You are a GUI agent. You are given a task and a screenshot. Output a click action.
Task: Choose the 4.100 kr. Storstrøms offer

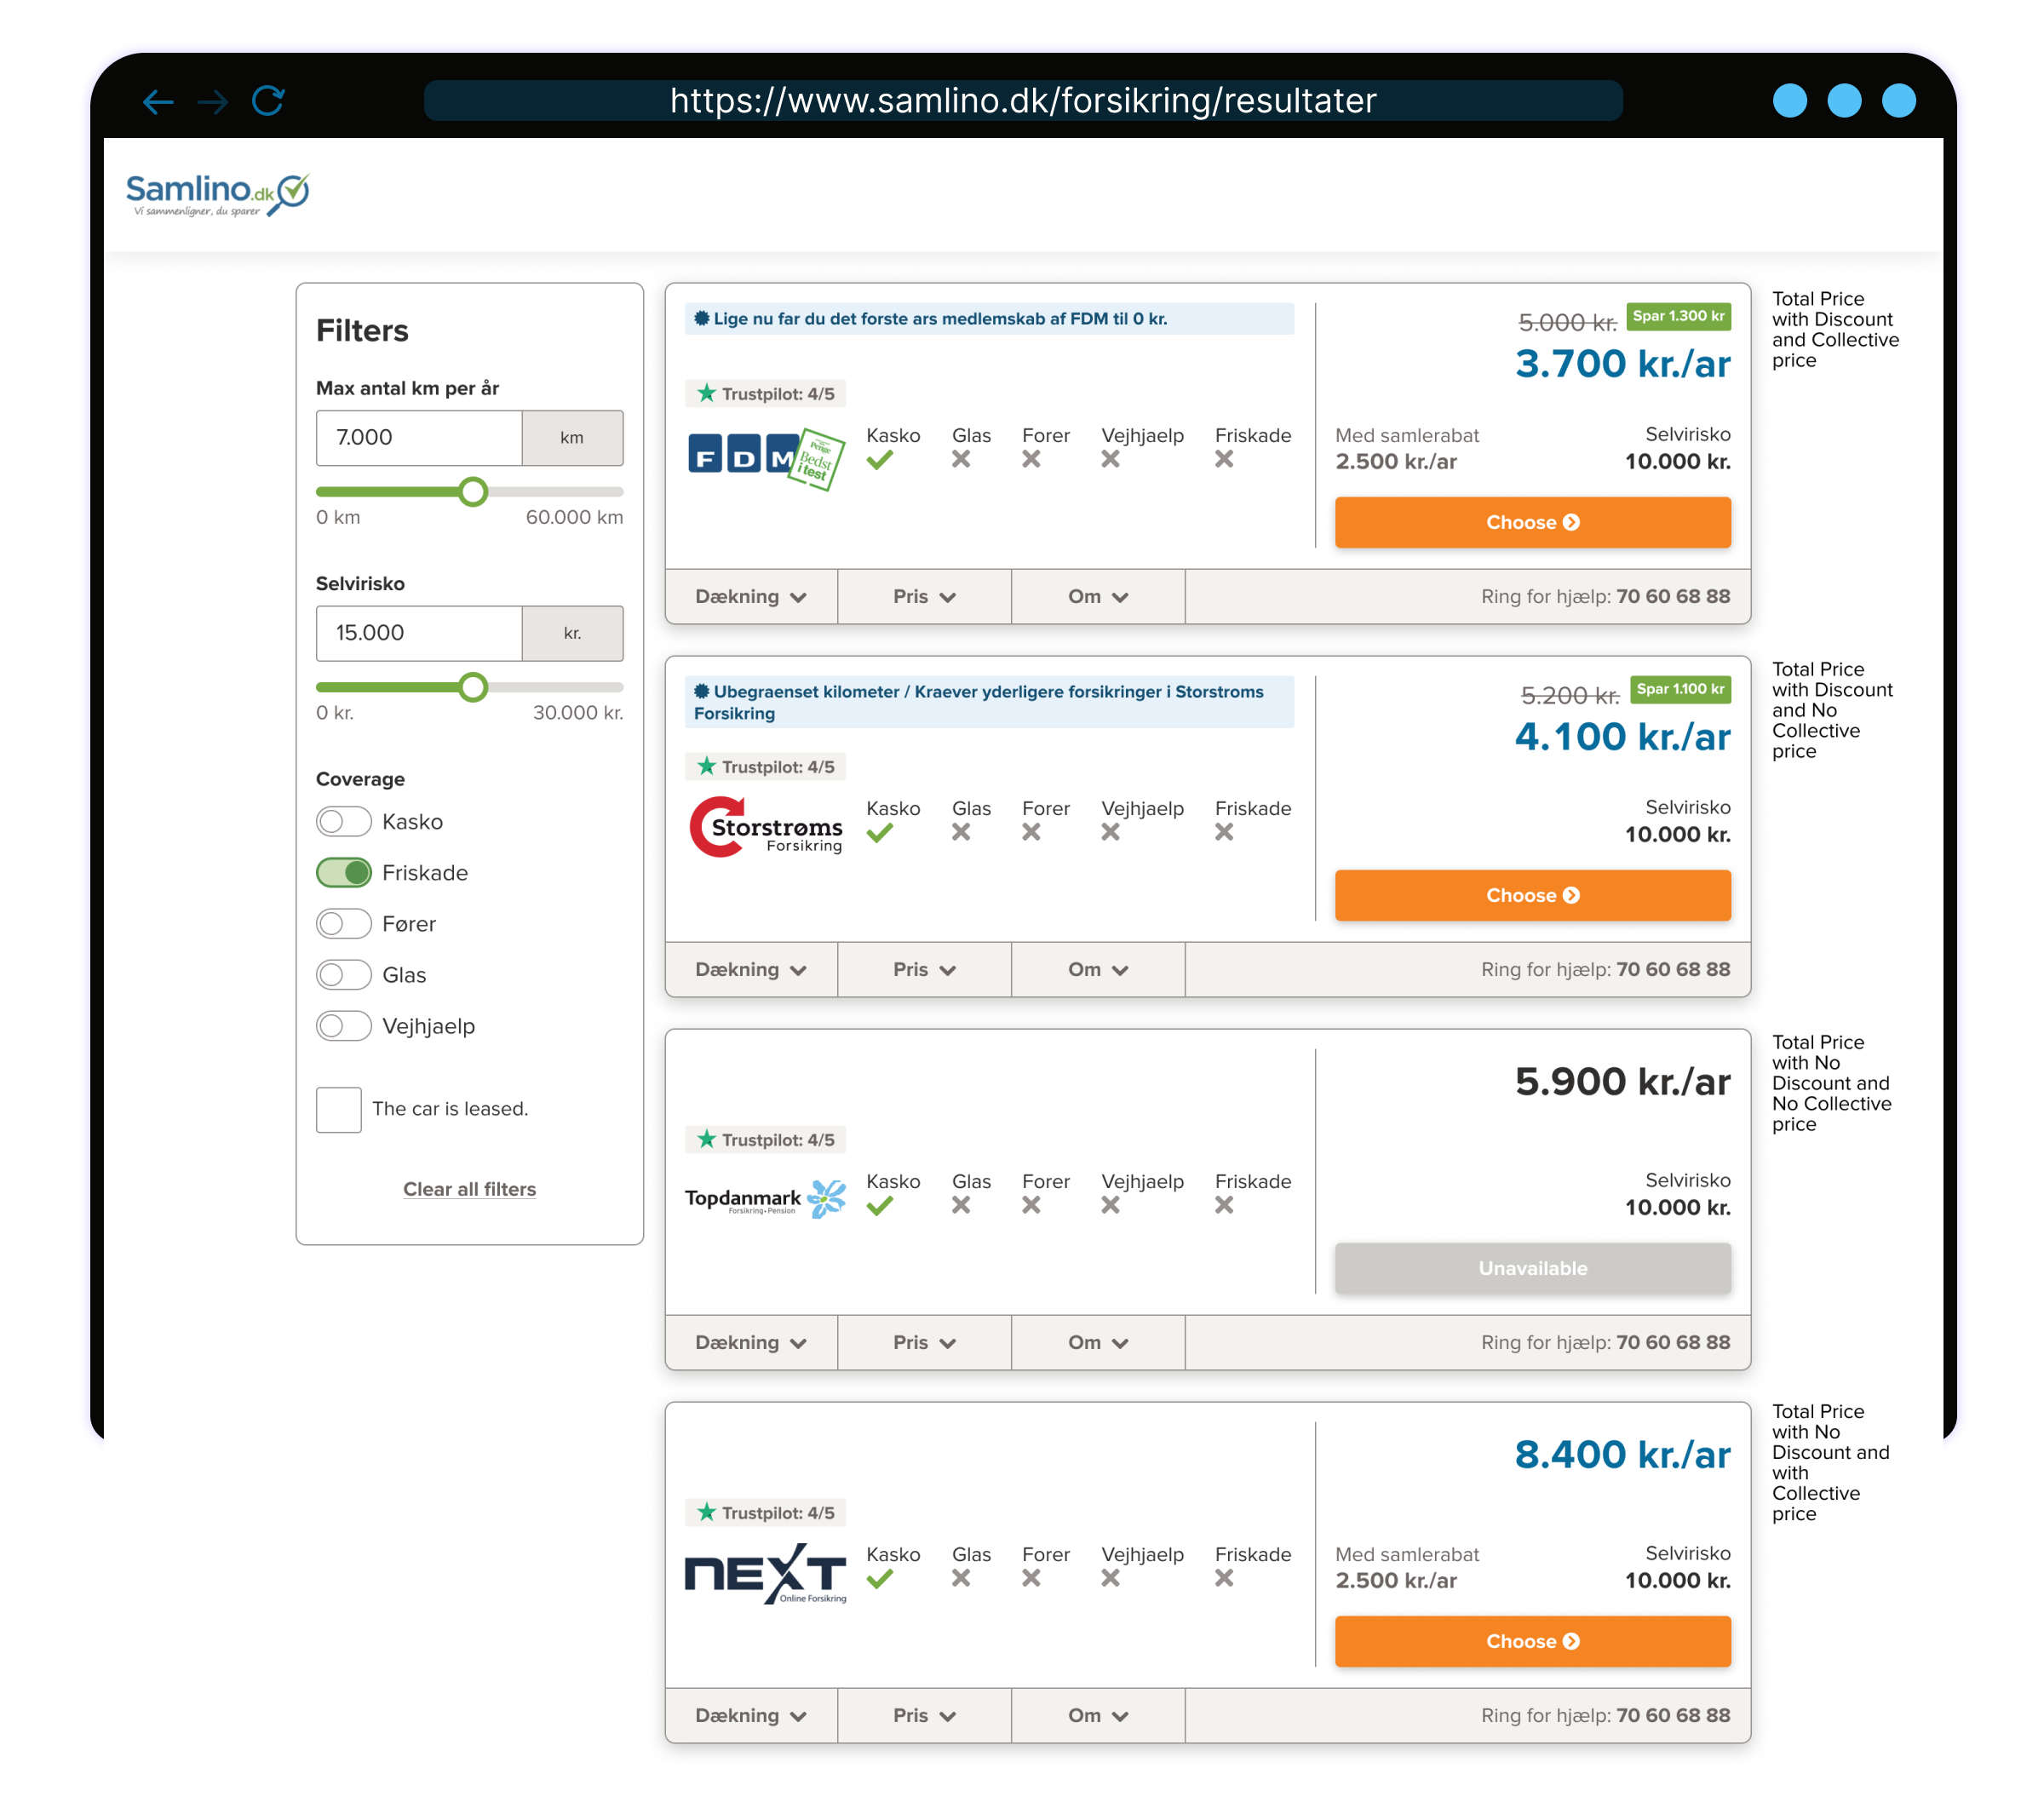click(1532, 895)
